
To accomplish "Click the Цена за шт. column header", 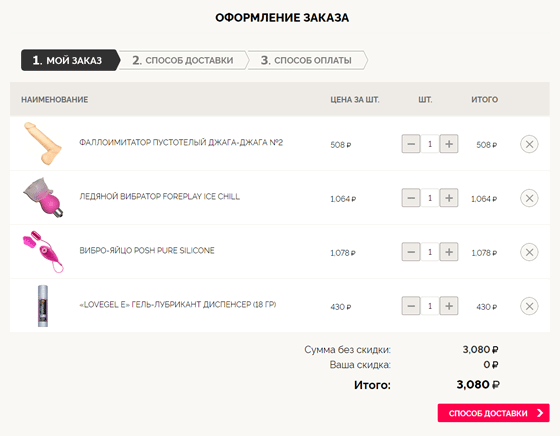I will pyautogui.click(x=355, y=100).
